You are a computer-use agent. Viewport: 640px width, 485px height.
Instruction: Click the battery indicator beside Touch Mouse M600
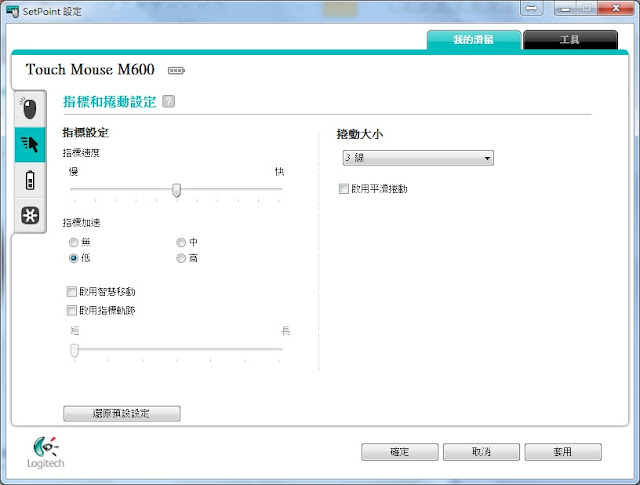click(x=176, y=71)
